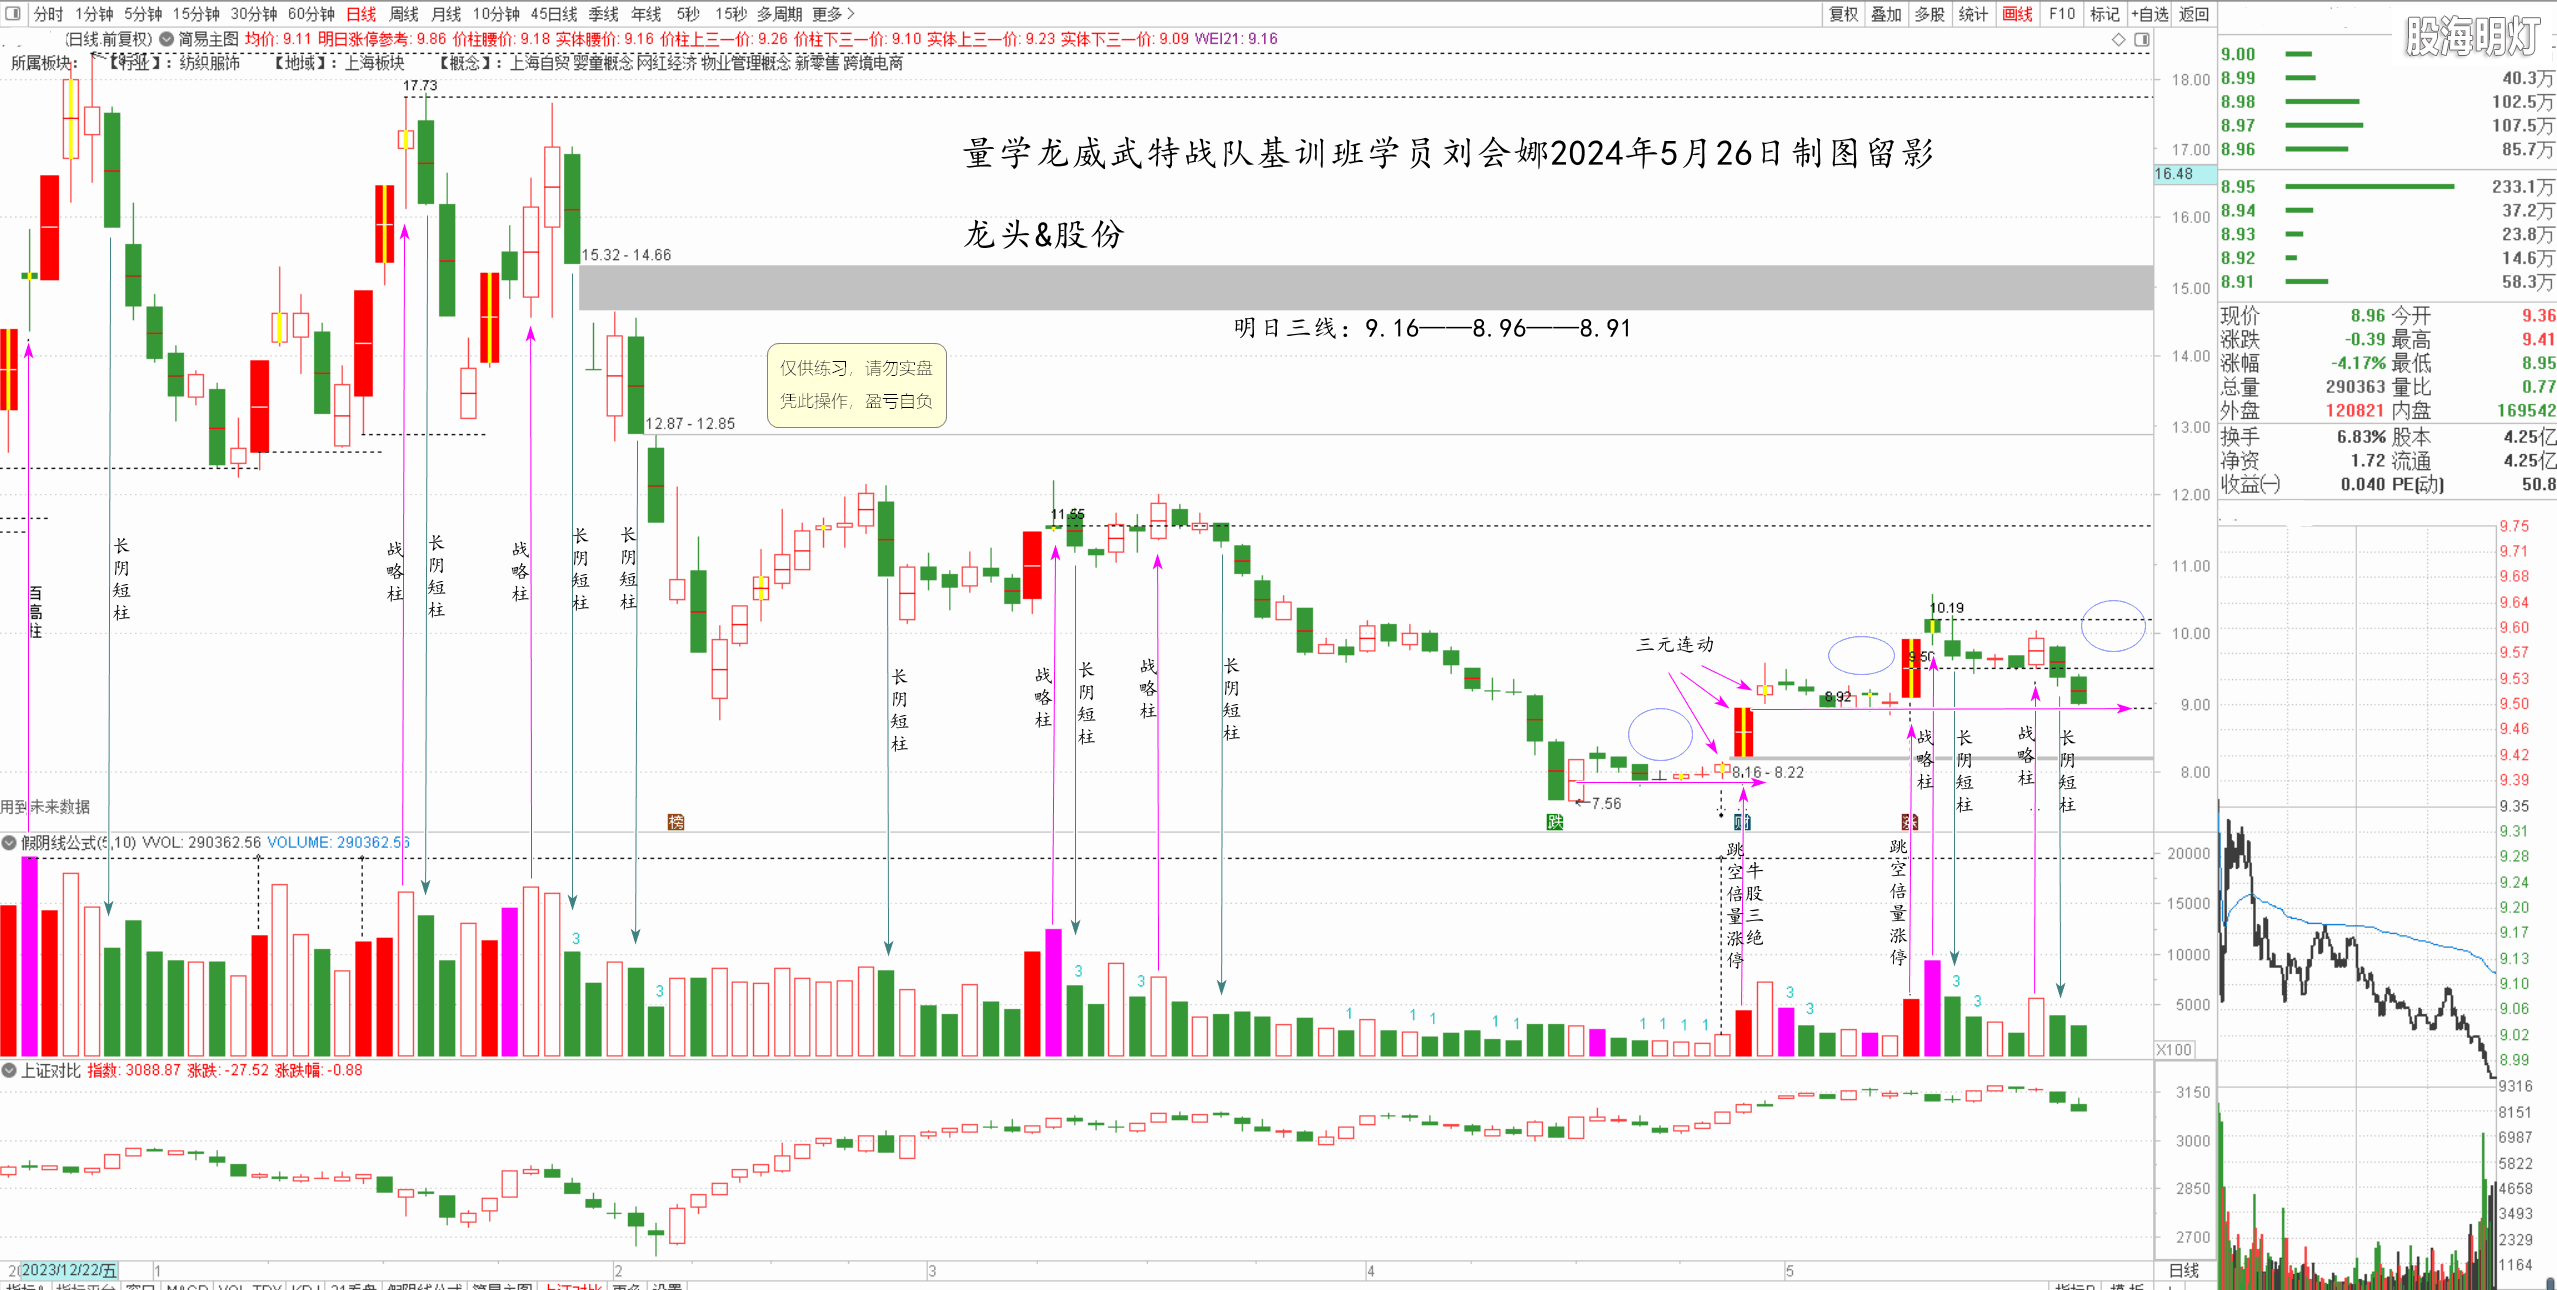
Task: Select the 45日线 period
Action: coord(554,13)
